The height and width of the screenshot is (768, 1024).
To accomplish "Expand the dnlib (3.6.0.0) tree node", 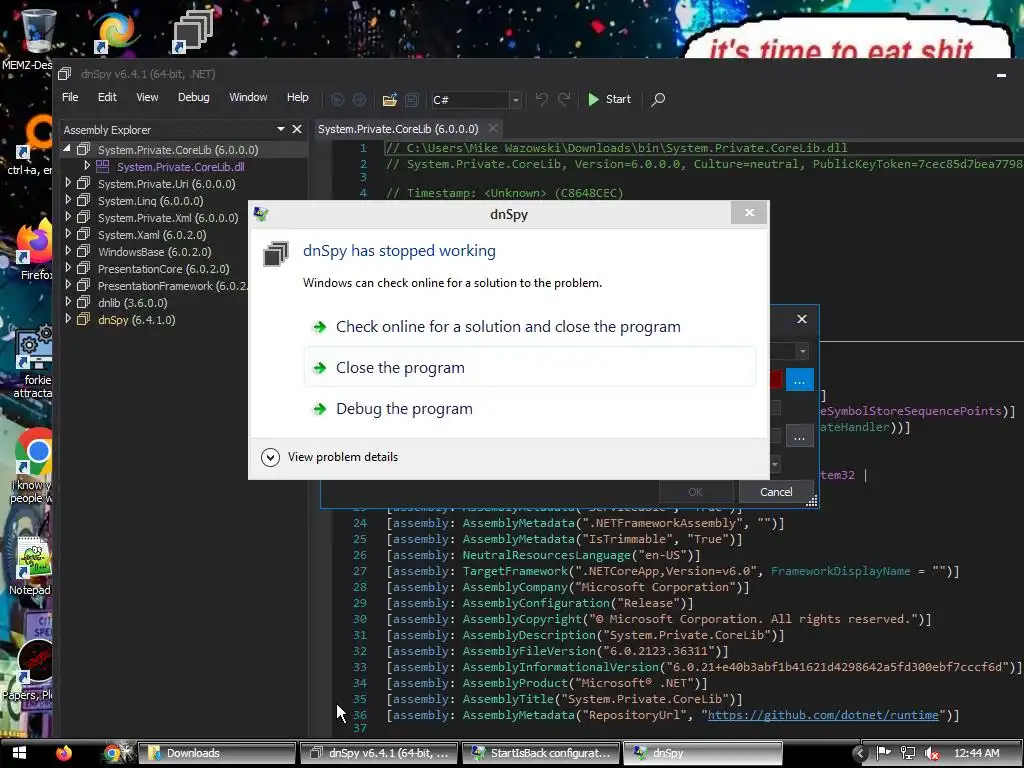I will [68, 302].
